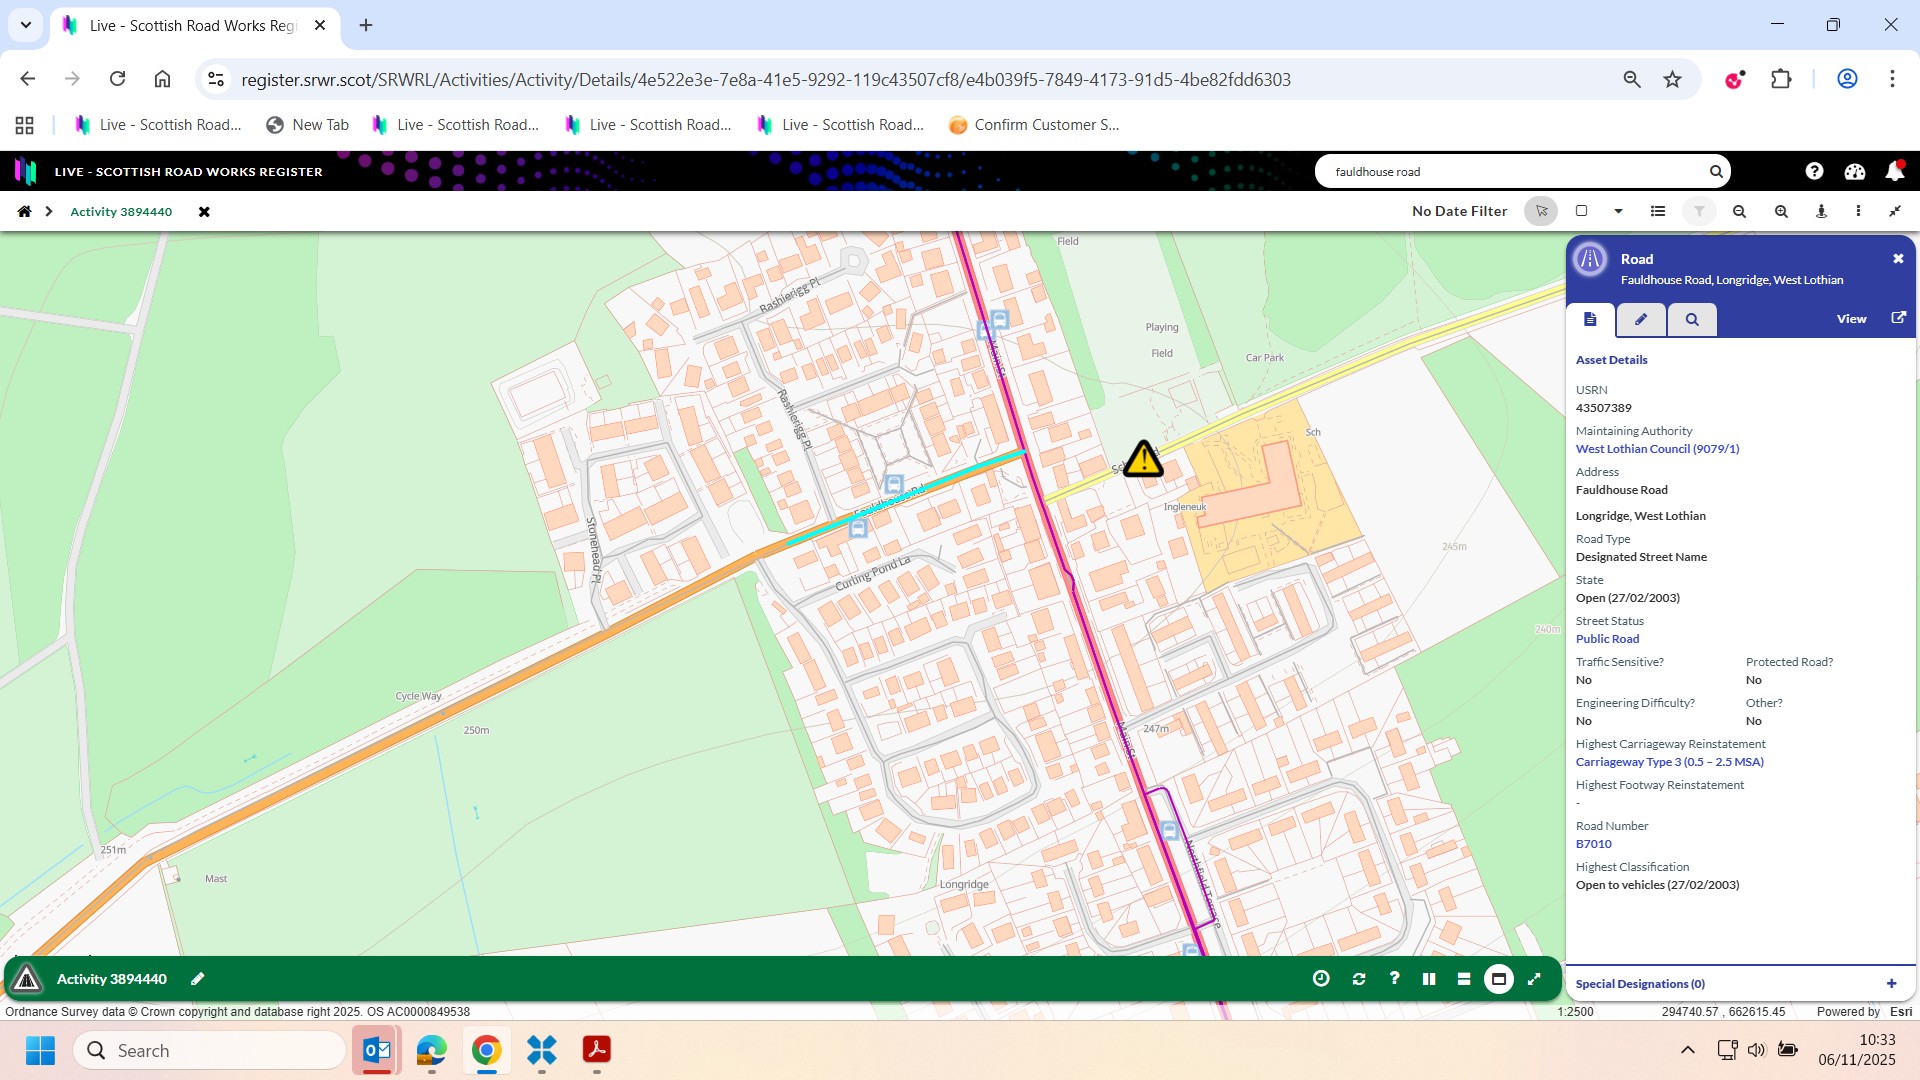1920x1080 pixels.
Task: Click the map filter funnel icon
Action: [1698, 211]
